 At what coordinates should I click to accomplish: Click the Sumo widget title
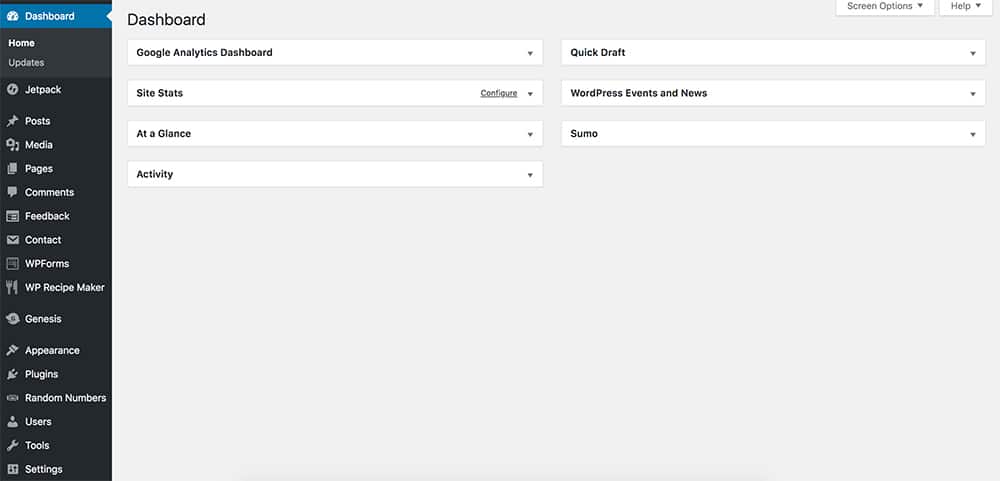(584, 134)
